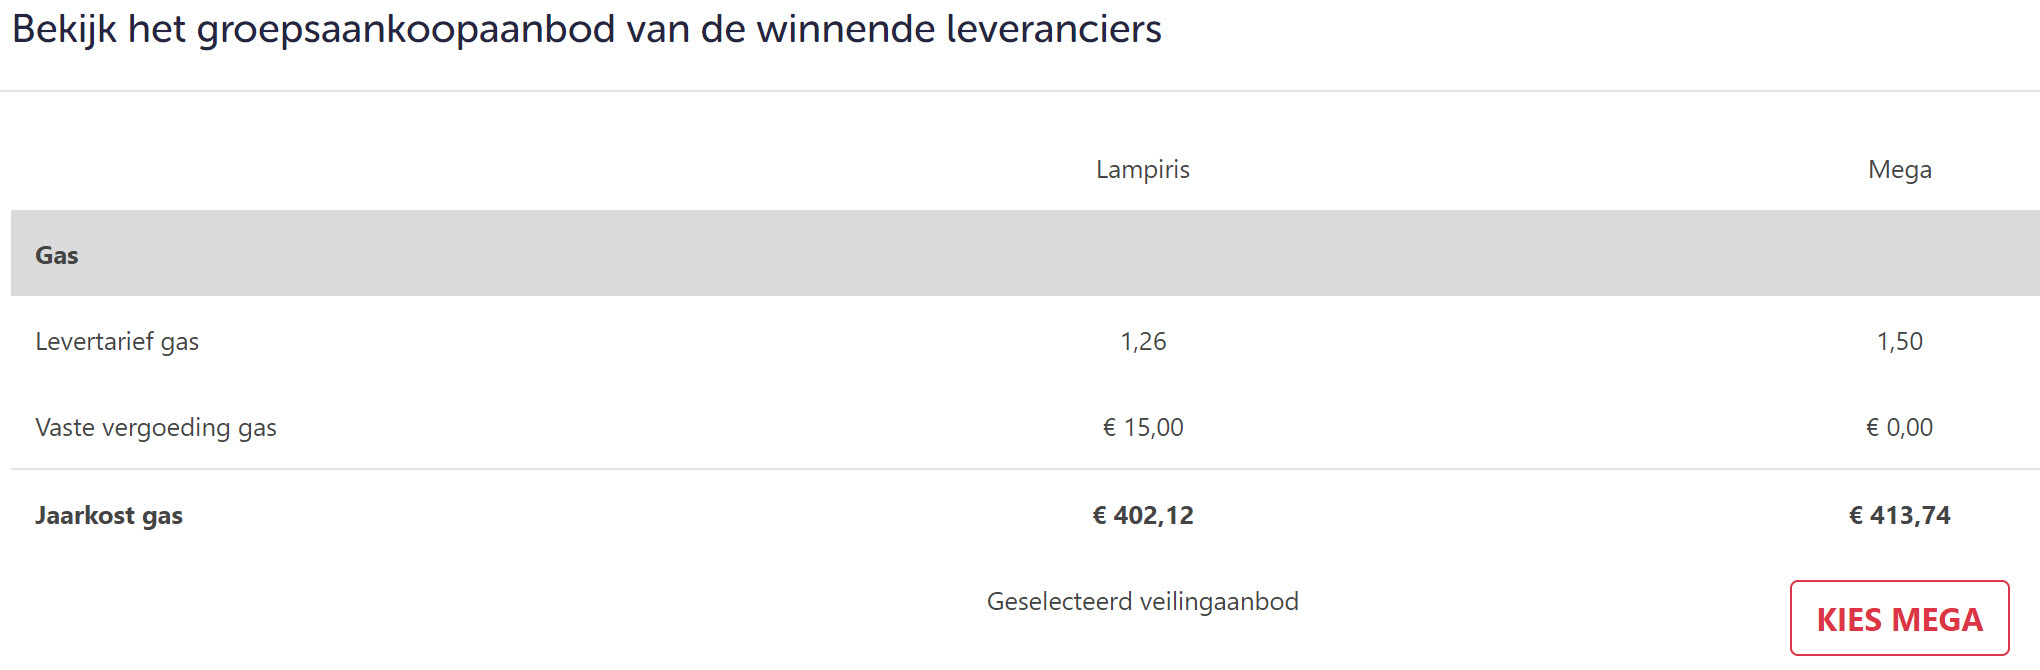Click the KIES MEGA button
2040x670 pixels.
click(1899, 619)
